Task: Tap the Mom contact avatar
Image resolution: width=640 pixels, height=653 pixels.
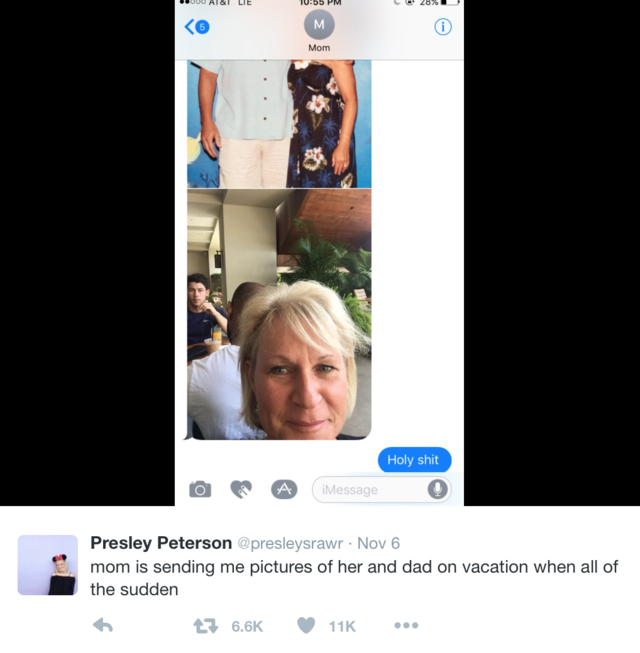Action: pyautogui.click(x=319, y=25)
